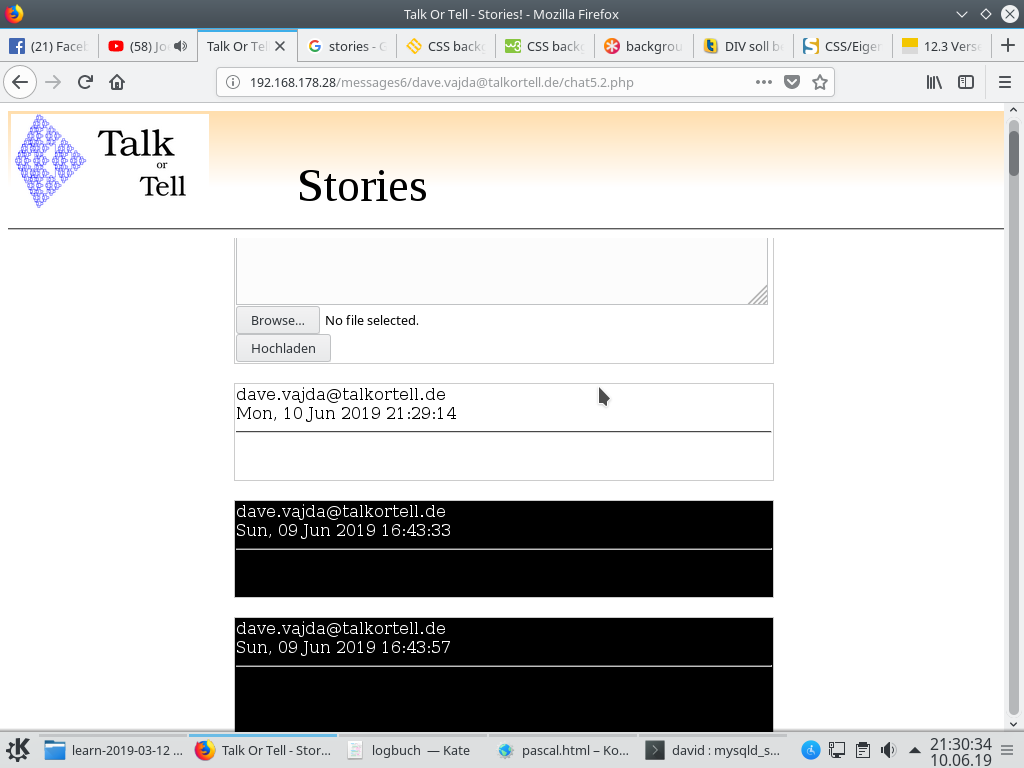1024x768 pixels.
Task: Navigate to the Firefox home page
Action: coord(117,83)
